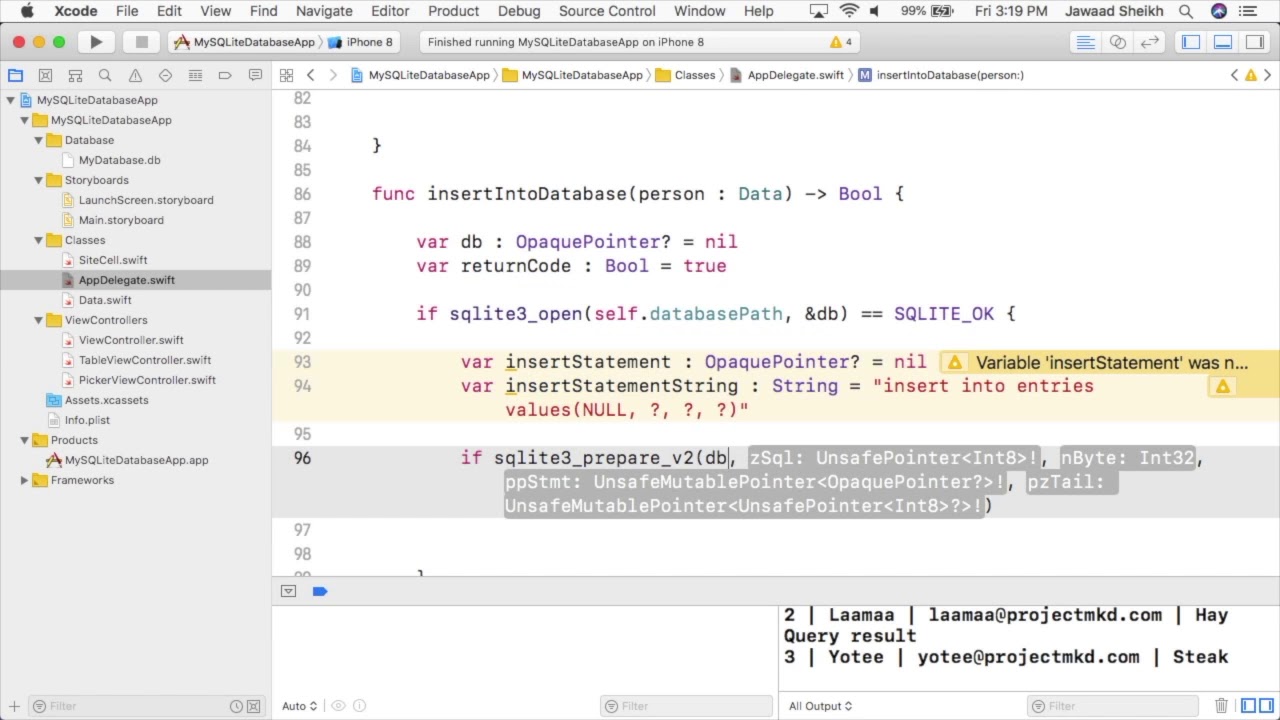Click the warning icon on line 94
This screenshot has height=720, width=1280.
(x=1222, y=387)
